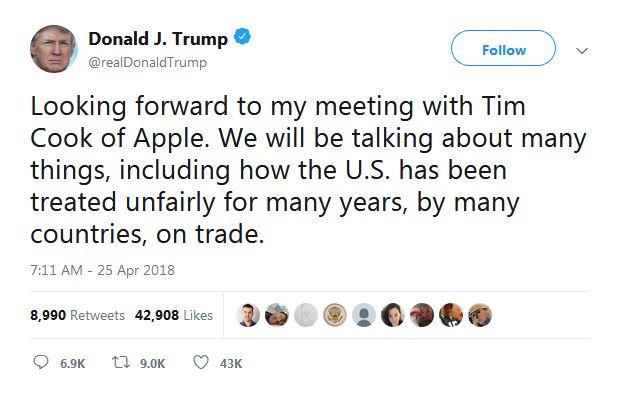
Task: Click the default gray silhouette liker avatar
Action: pyautogui.click(x=363, y=315)
